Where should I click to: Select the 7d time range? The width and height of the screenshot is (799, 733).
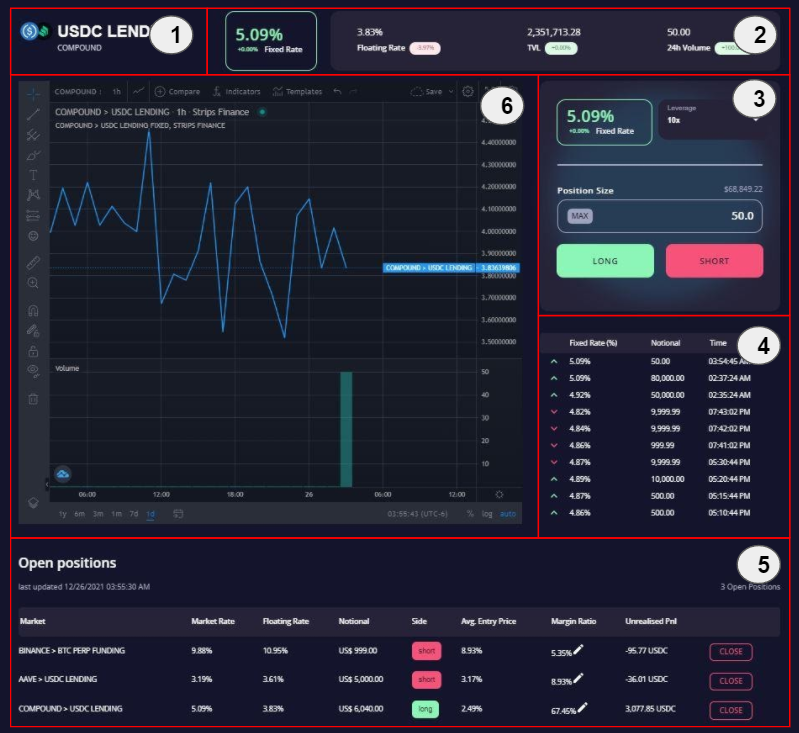click(x=134, y=514)
